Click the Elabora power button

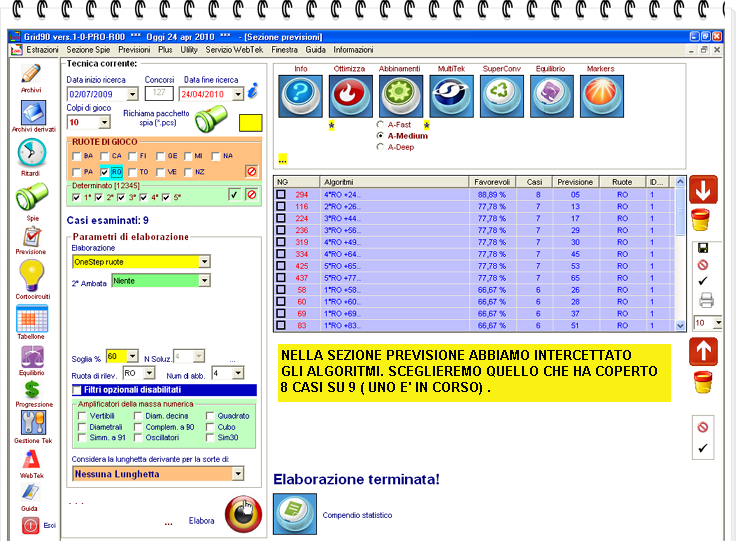tap(243, 514)
